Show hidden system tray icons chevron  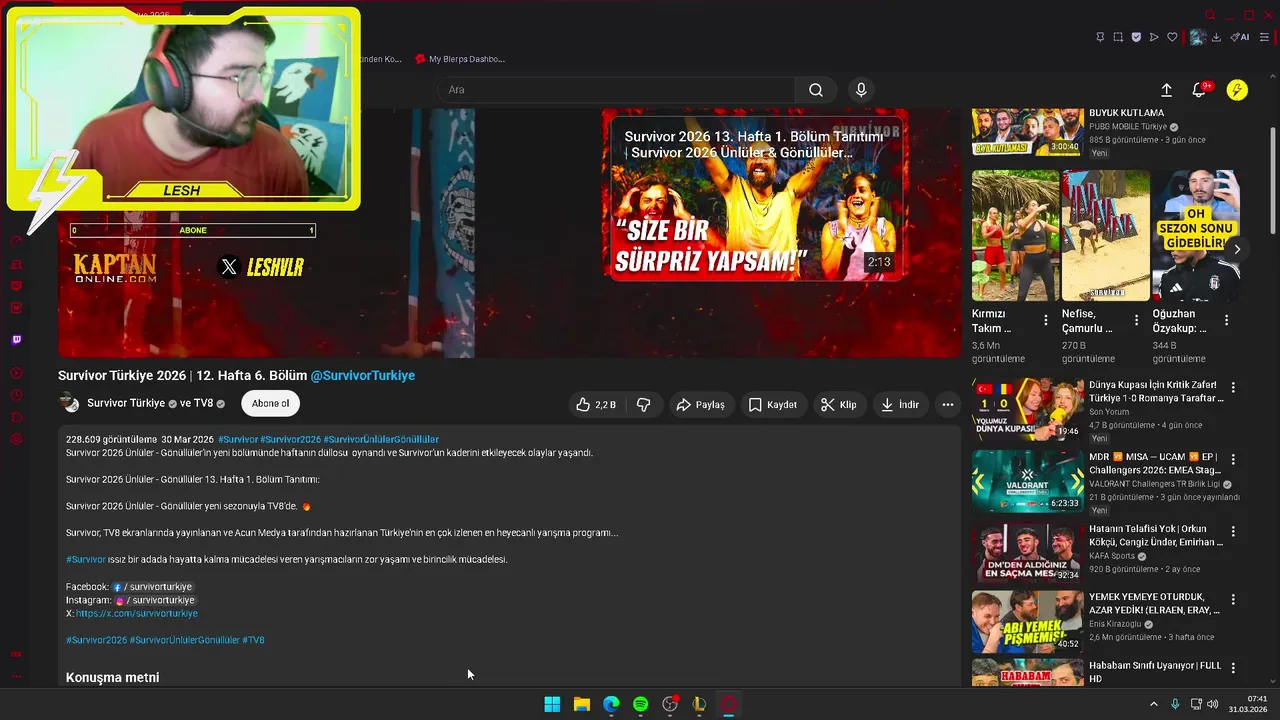pos(1153,704)
